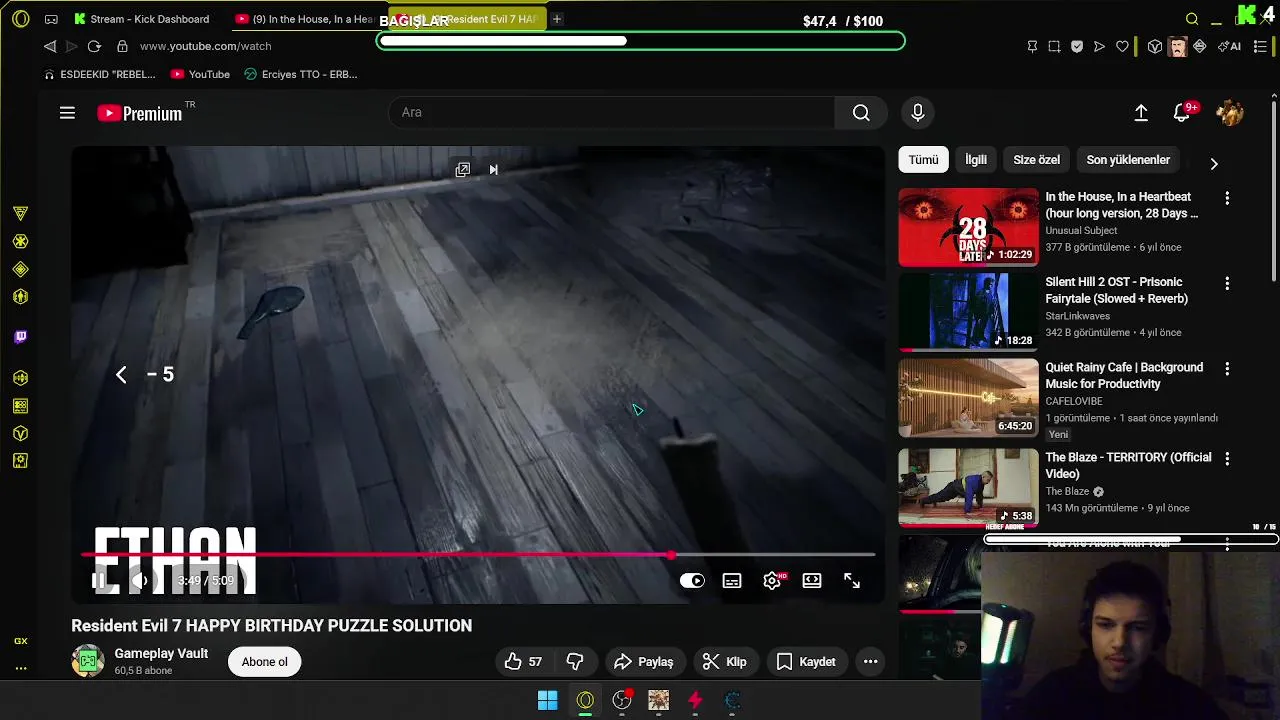Reload the page with the refresh icon
This screenshot has height=720, width=1280.
tap(94, 46)
